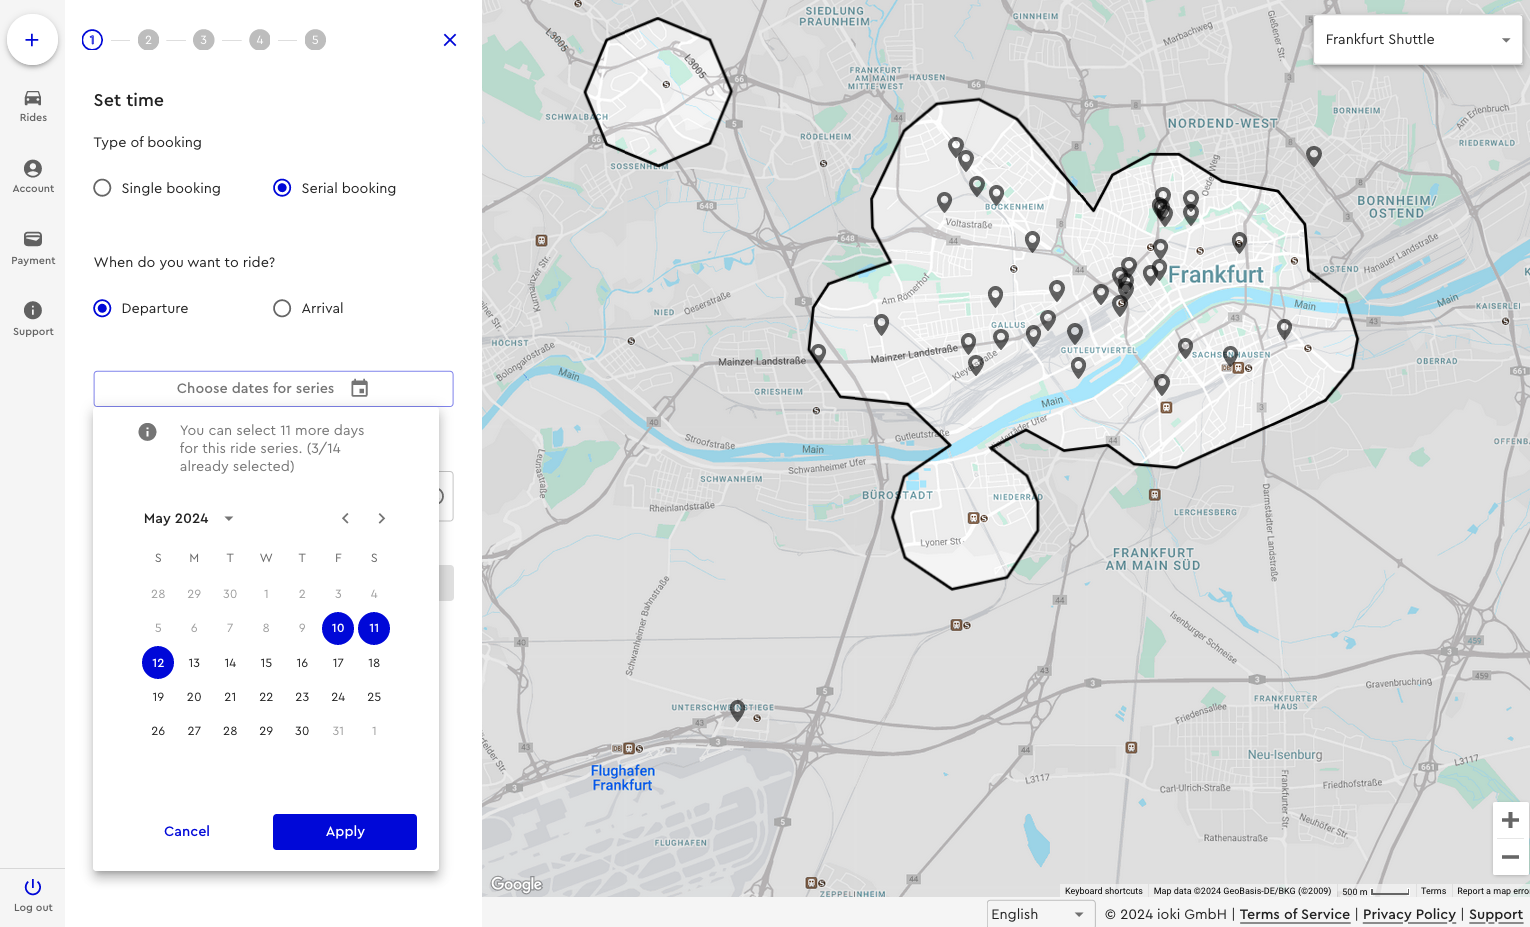Screen dimensions: 1530x927
Task: Click Keyboard shortcuts on the map
Action: 1103,891
